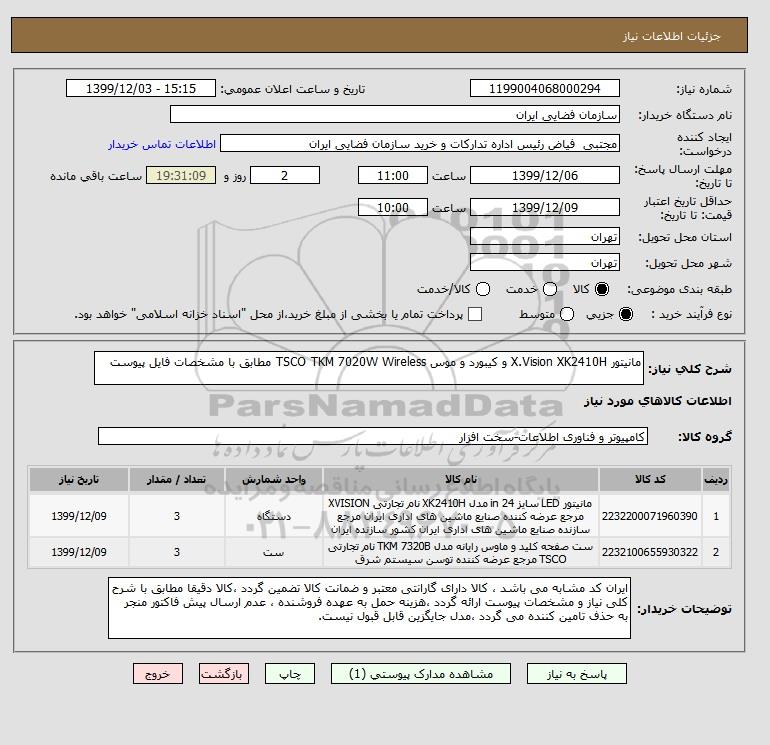
Task: Click the دستگاه unit cell
Action: tap(274, 516)
